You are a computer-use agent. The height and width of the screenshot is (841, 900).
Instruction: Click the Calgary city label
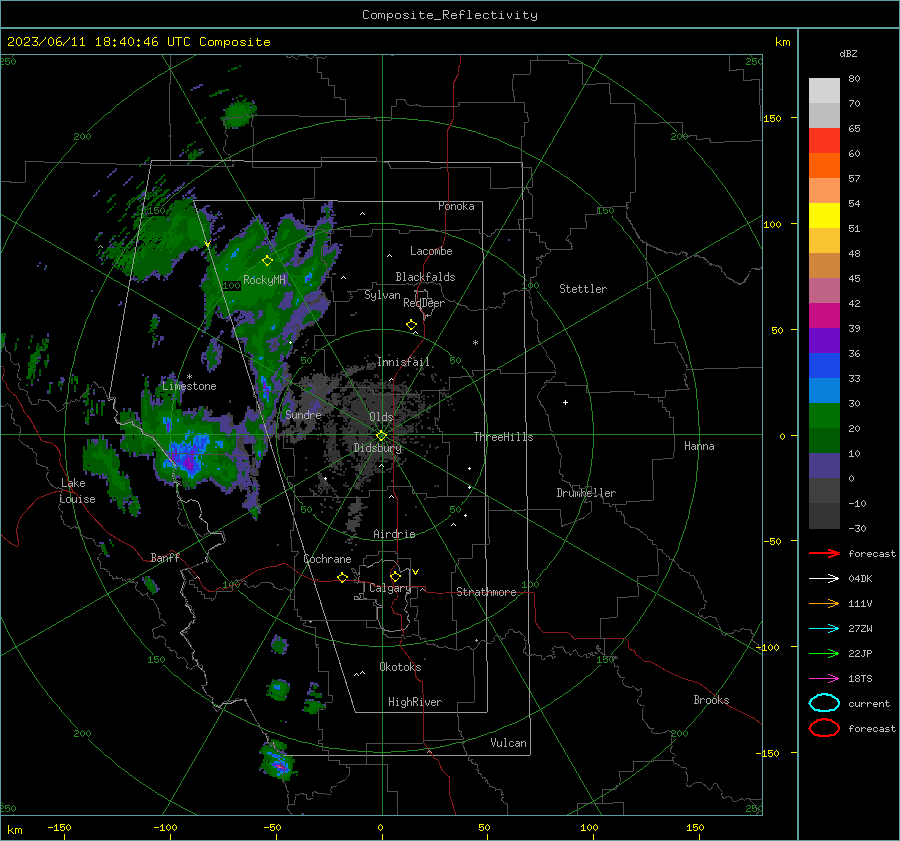(390, 588)
